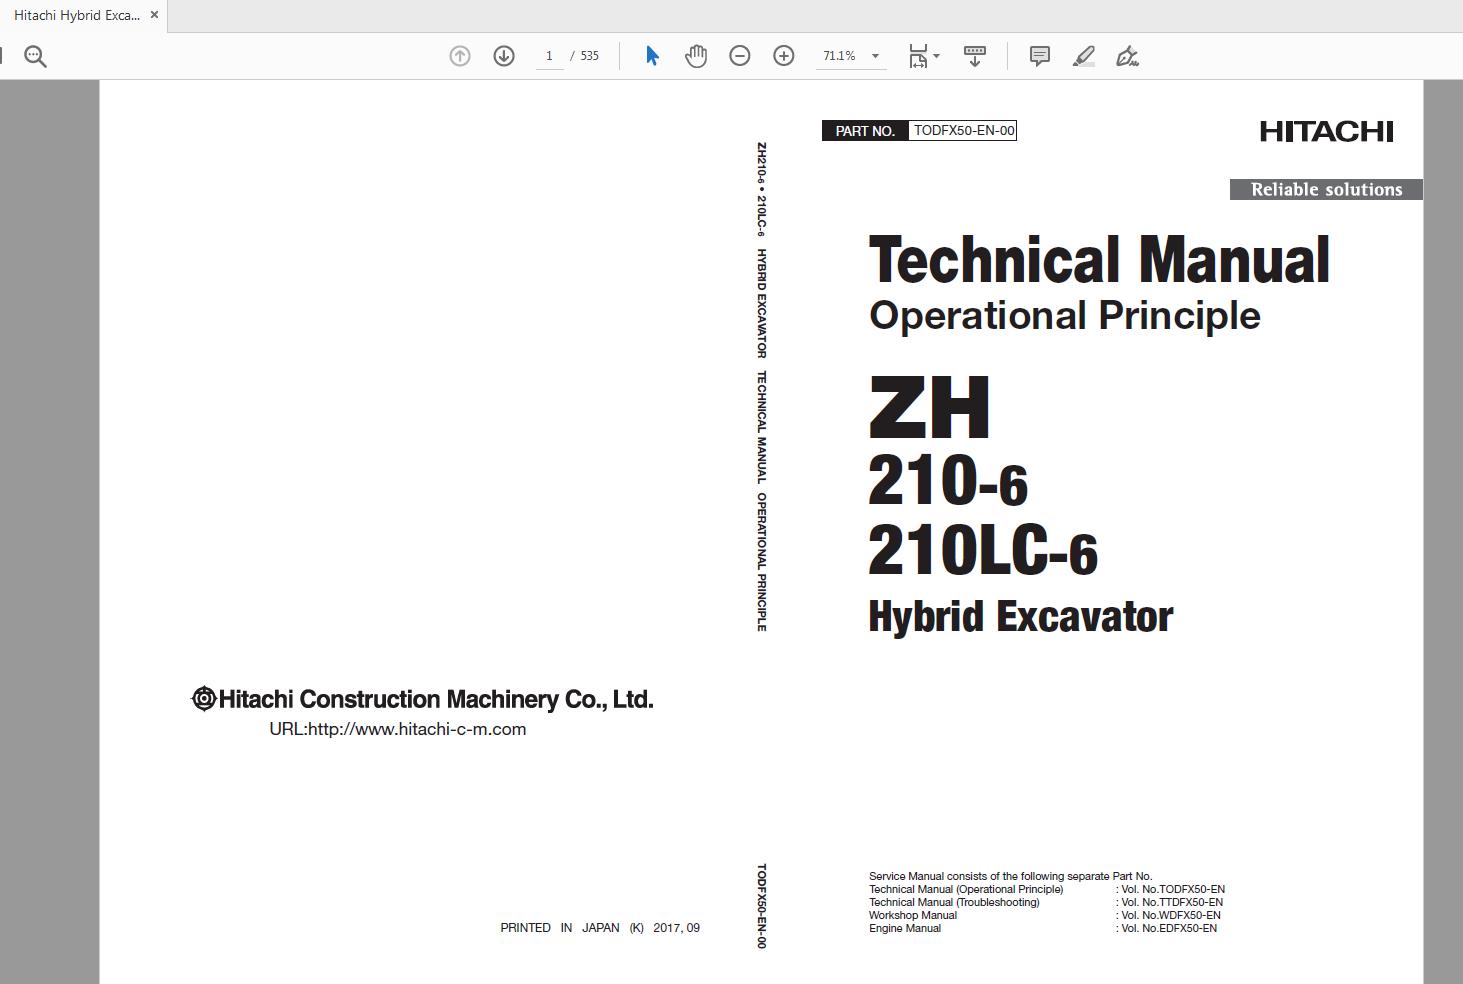Click the Reliable solutions banner

pyautogui.click(x=1326, y=189)
